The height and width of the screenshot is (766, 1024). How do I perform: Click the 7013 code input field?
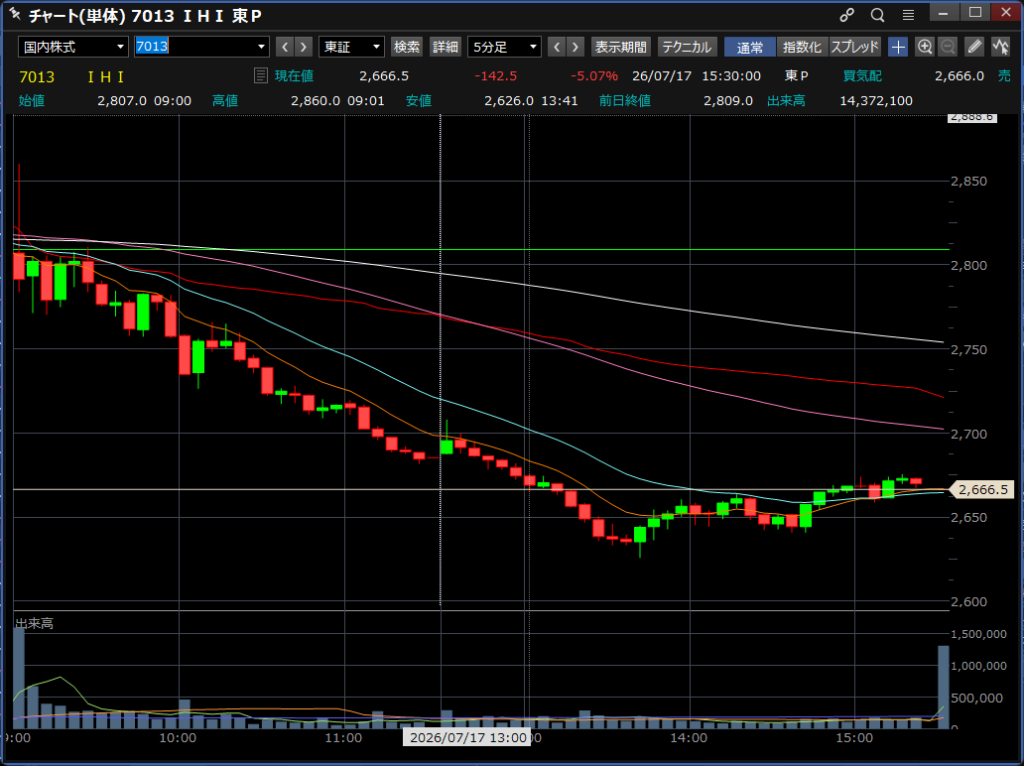pos(194,47)
